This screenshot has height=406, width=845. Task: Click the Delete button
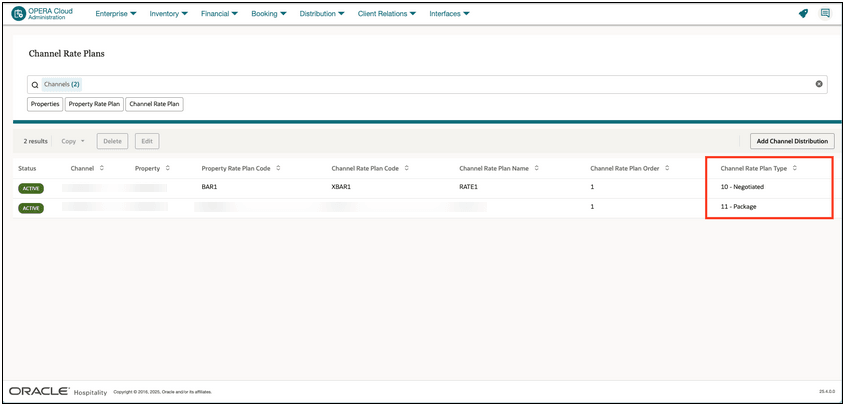tap(112, 141)
